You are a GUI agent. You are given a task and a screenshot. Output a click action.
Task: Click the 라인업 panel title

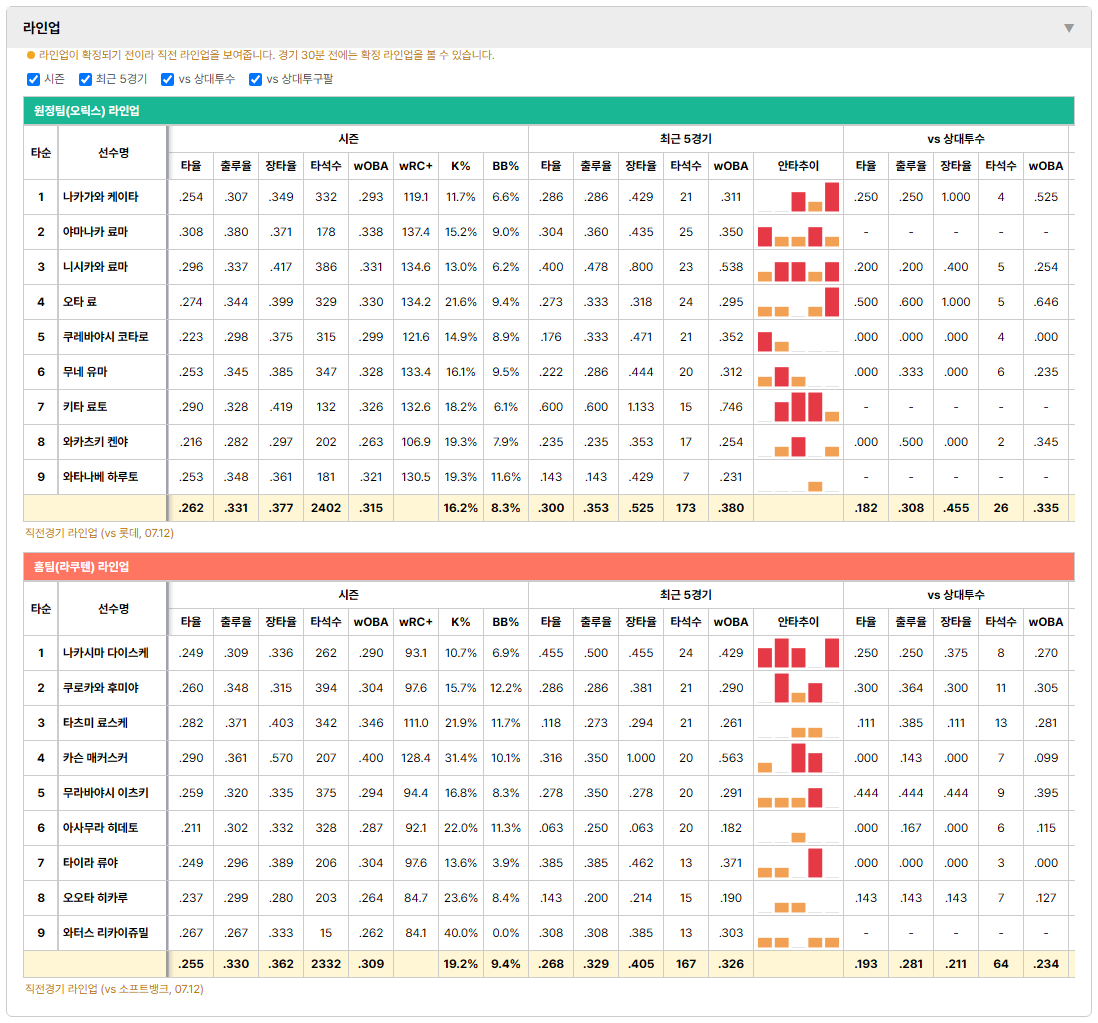[x=42, y=28]
